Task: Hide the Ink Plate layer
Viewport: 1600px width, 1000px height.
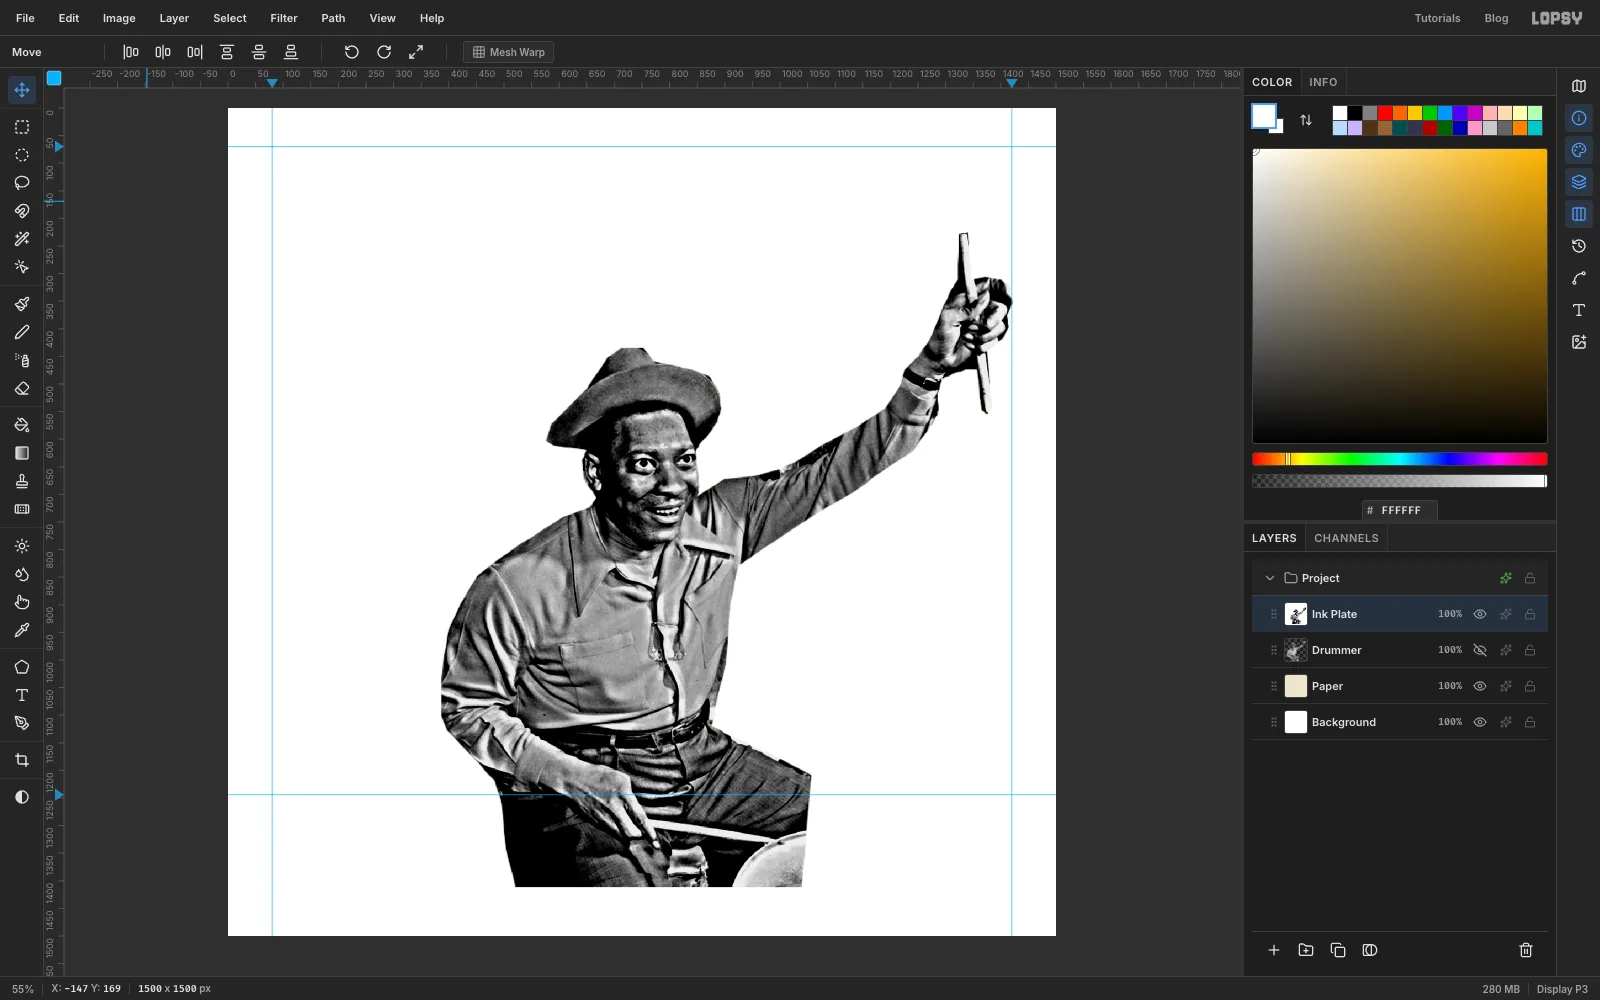Action: coord(1480,614)
